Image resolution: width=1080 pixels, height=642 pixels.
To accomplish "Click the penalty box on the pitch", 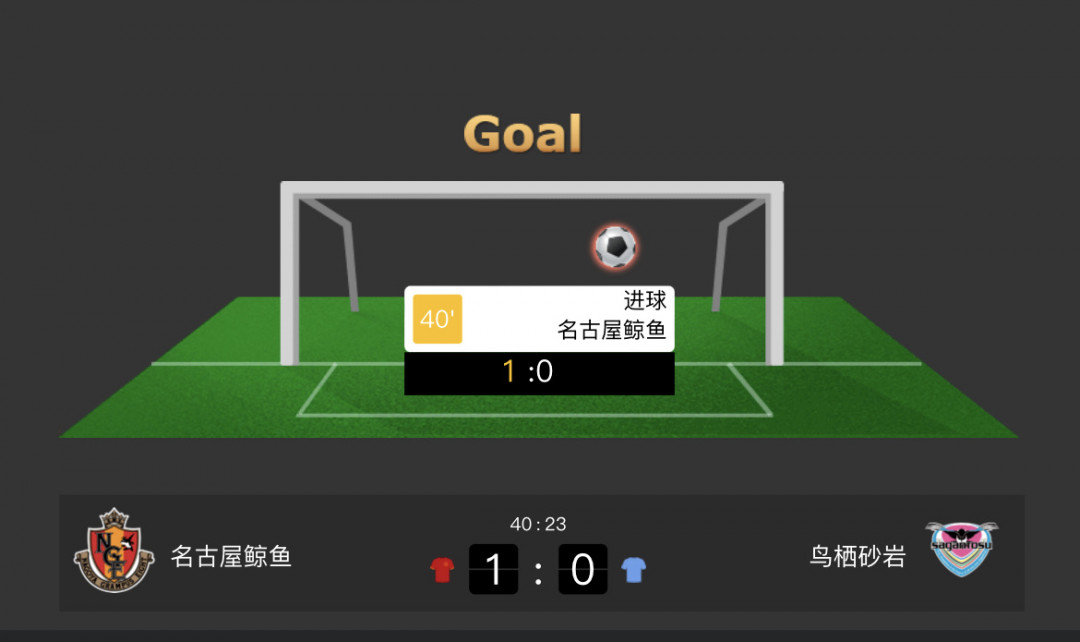I will 534,390.
